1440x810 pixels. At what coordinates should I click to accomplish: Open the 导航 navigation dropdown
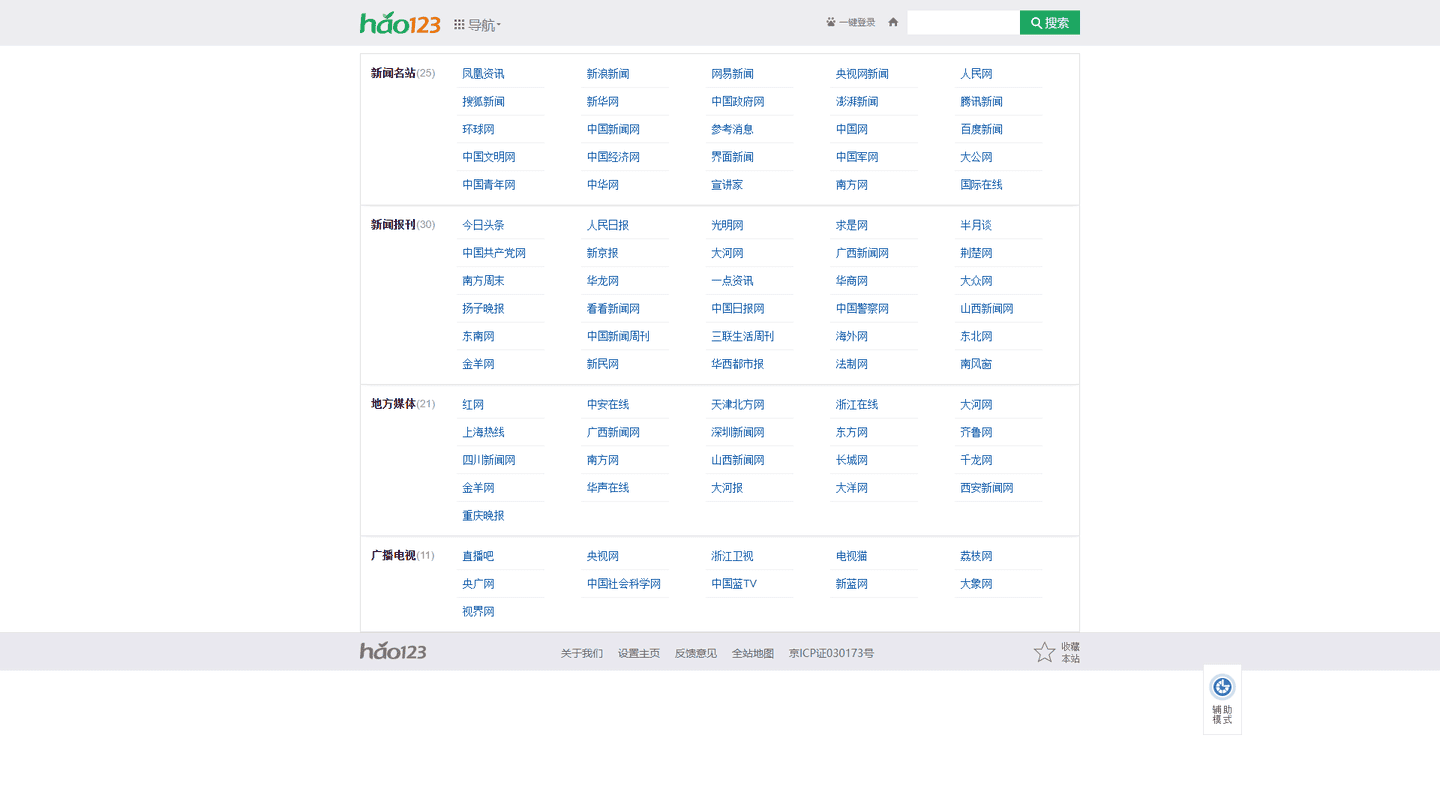(x=477, y=24)
